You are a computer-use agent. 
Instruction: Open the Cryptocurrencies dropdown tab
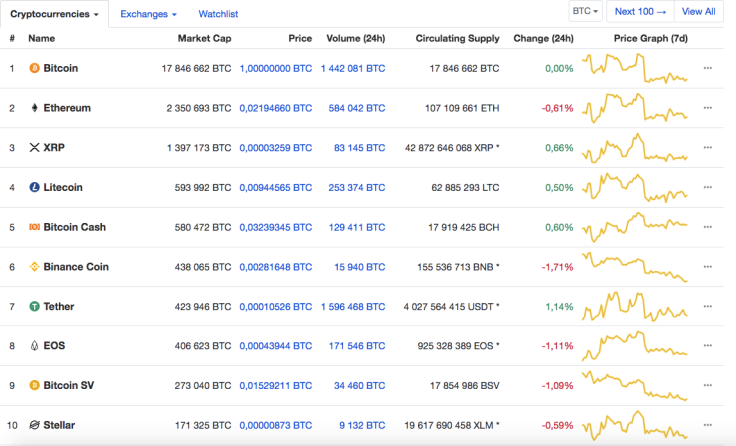click(54, 14)
